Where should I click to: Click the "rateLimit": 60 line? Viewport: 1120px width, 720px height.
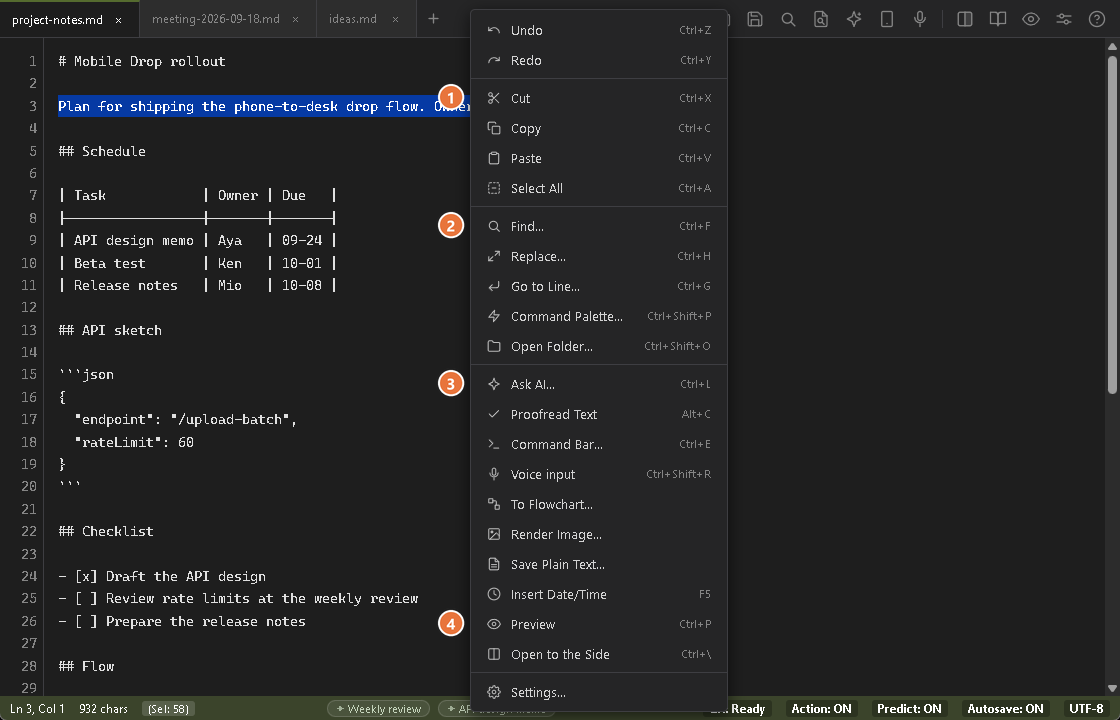134,442
